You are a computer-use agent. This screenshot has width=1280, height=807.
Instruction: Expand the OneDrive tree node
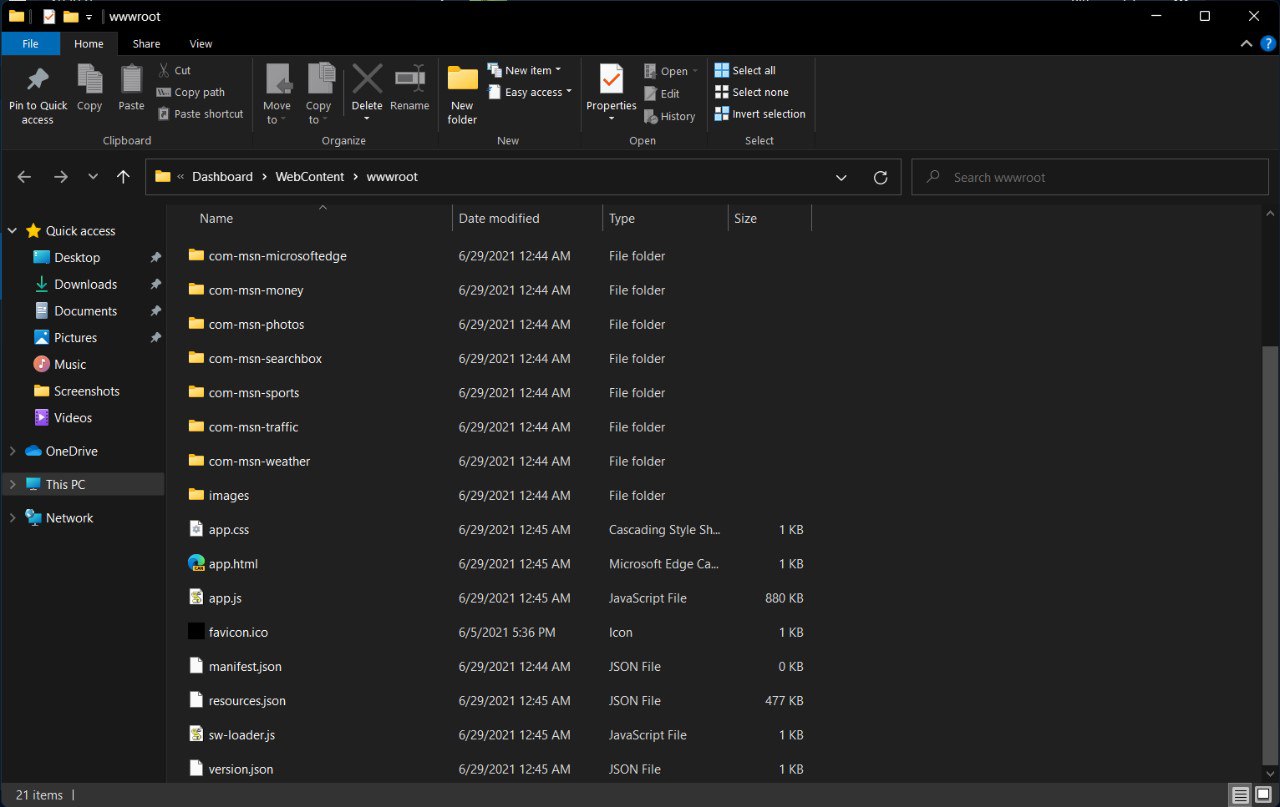tap(13, 451)
